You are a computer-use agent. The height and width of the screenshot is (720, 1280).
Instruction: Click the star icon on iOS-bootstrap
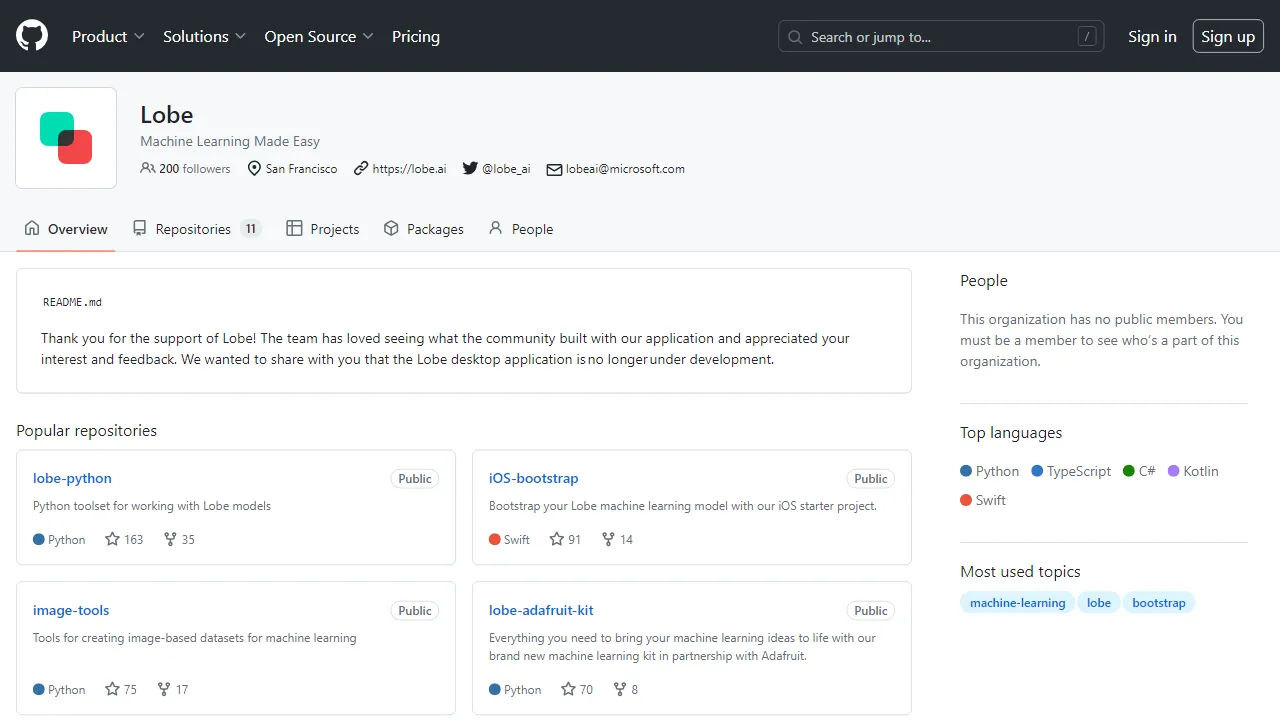[557, 539]
